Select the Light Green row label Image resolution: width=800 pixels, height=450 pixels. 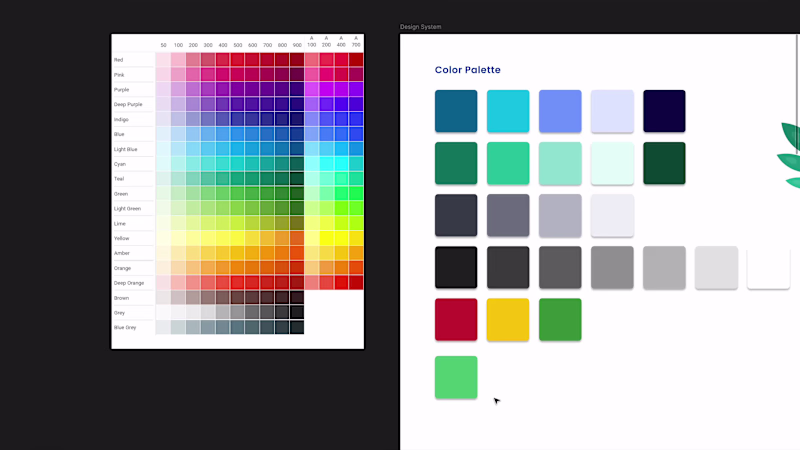pyautogui.click(x=127, y=208)
